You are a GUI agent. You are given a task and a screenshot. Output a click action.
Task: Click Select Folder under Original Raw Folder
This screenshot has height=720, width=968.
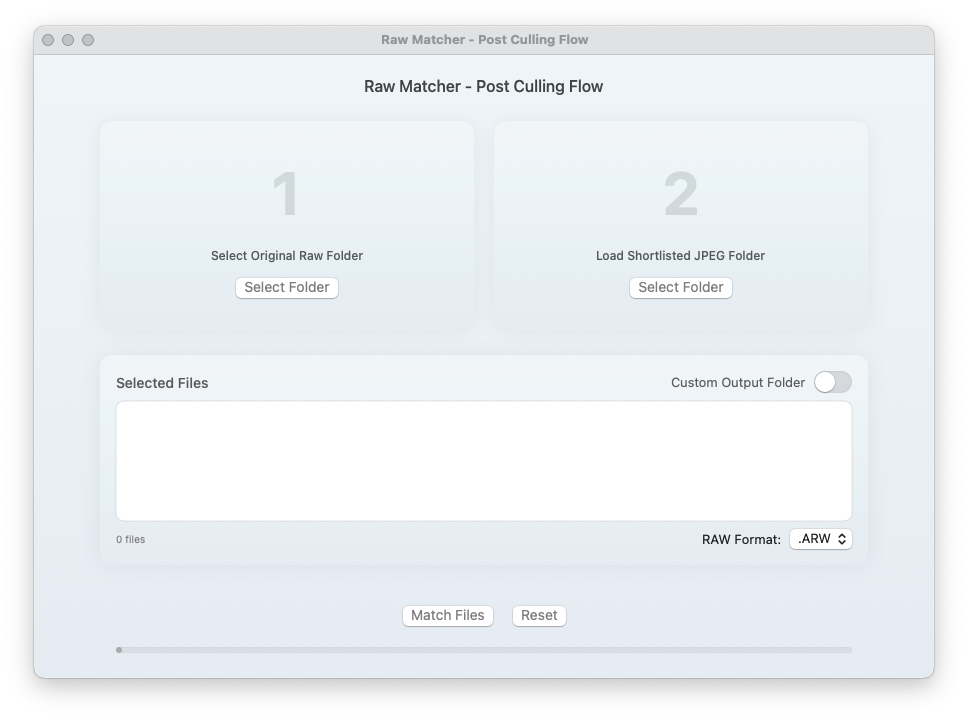[x=287, y=287]
